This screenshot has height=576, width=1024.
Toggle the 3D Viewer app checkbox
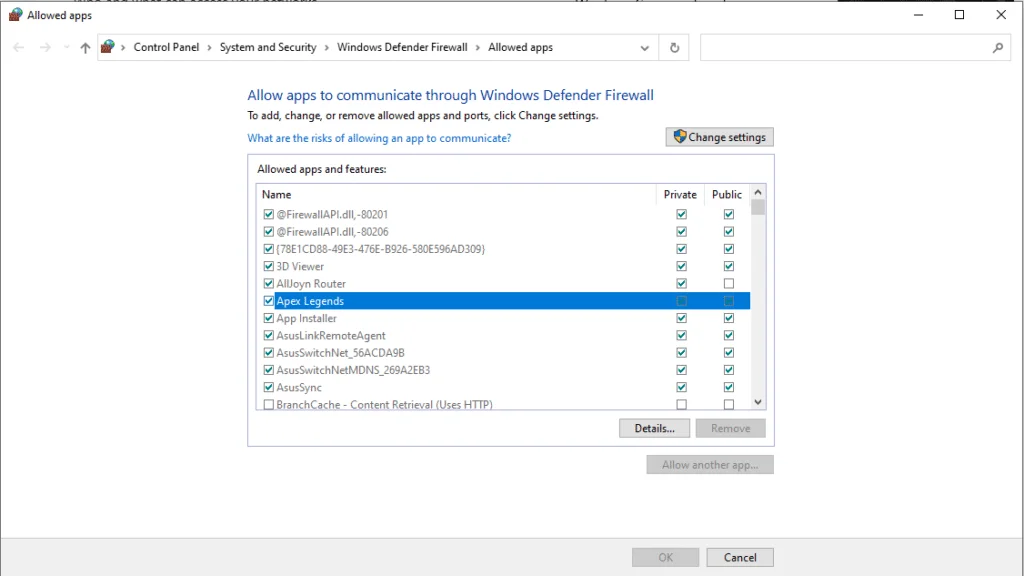click(268, 267)
